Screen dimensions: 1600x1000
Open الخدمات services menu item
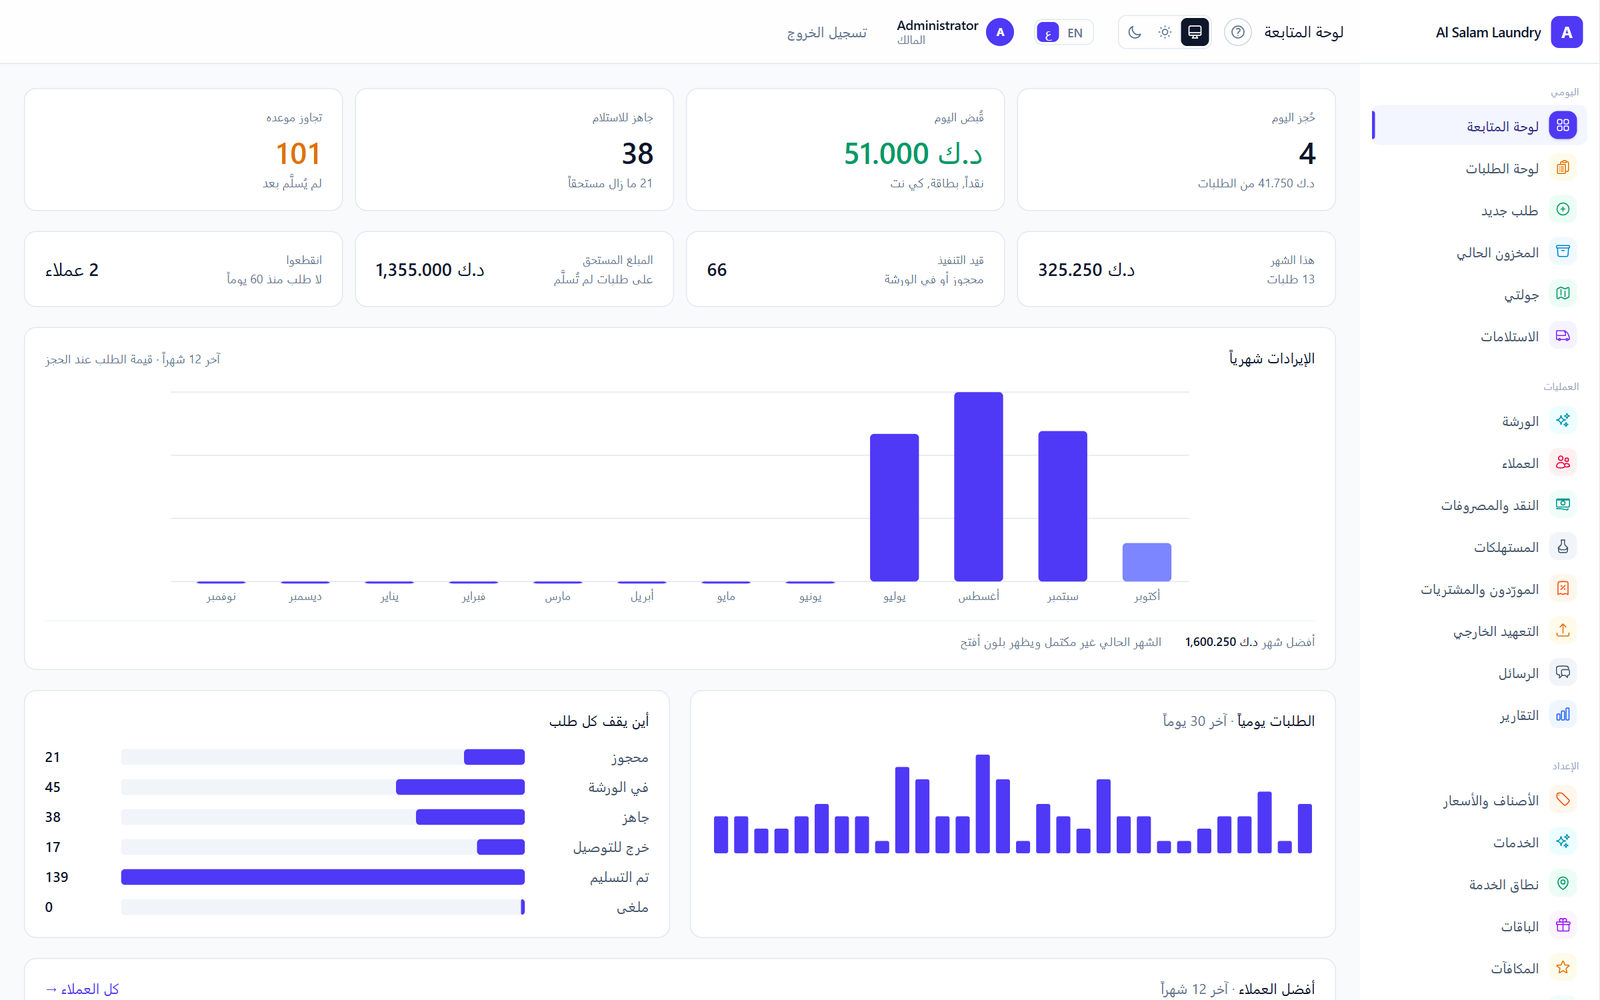tap(1480, 842)
